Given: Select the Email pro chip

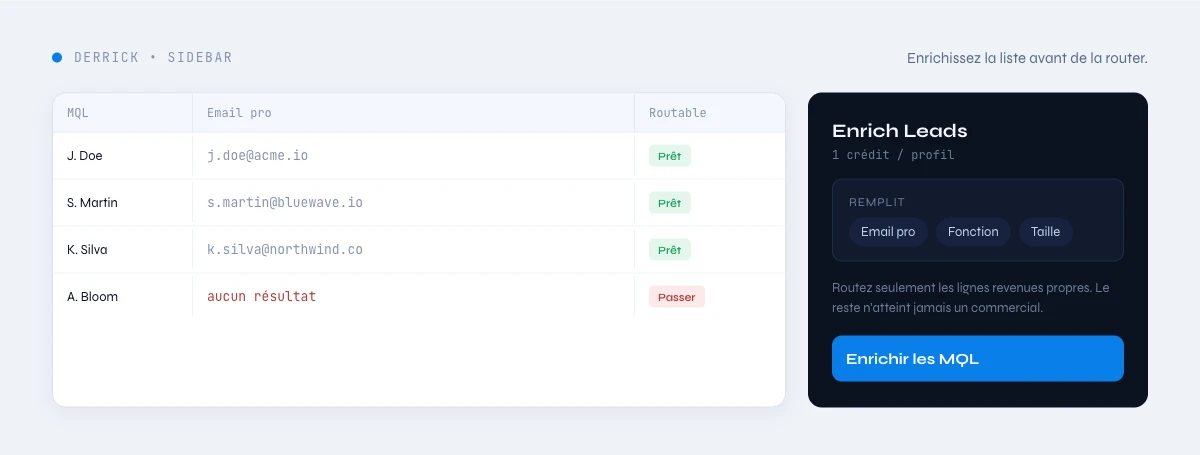Looking at the screenshot, I should [x=888, y=232].
